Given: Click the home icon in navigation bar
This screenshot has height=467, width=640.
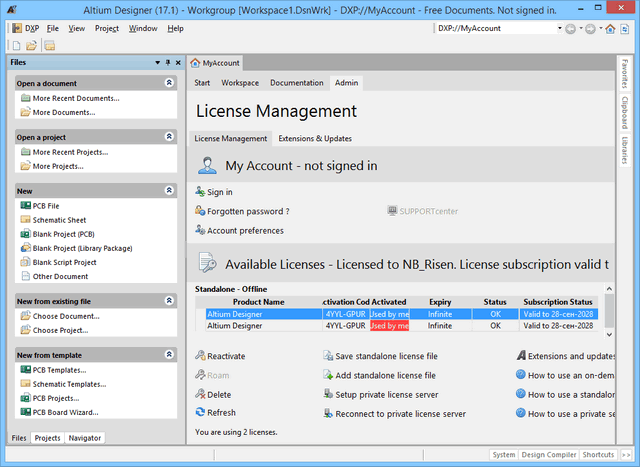Looking at the screenshot, I should click(610, 28).
